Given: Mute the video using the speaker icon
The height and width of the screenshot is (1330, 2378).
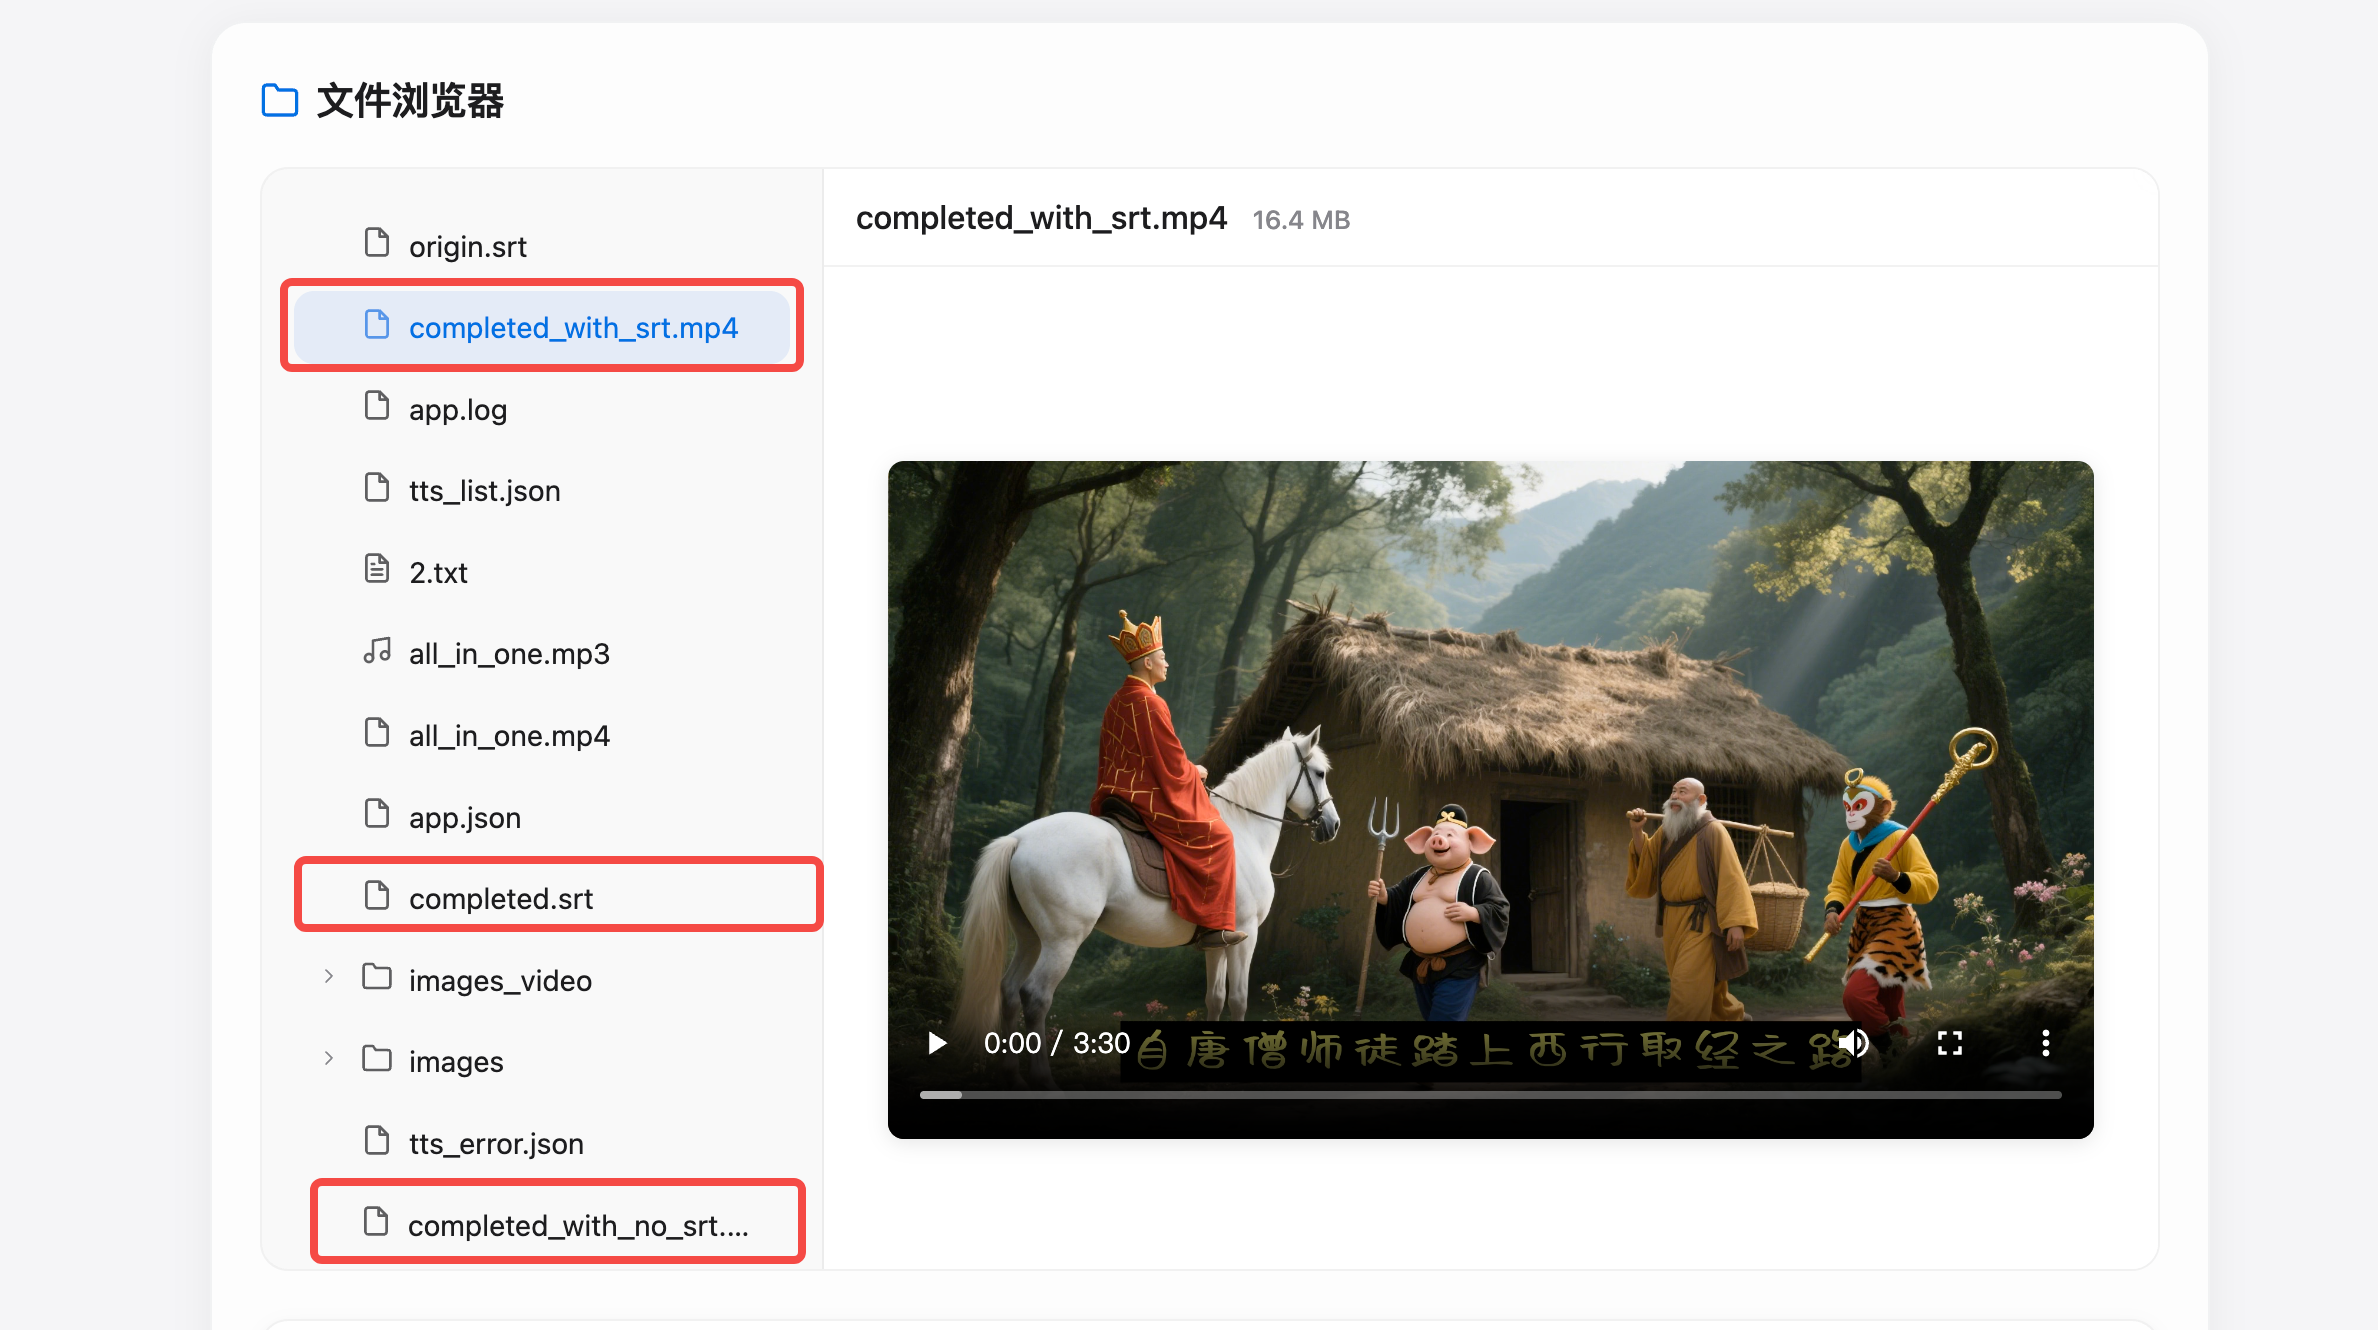Looking at the screenshot, I should [1853, 1043].
